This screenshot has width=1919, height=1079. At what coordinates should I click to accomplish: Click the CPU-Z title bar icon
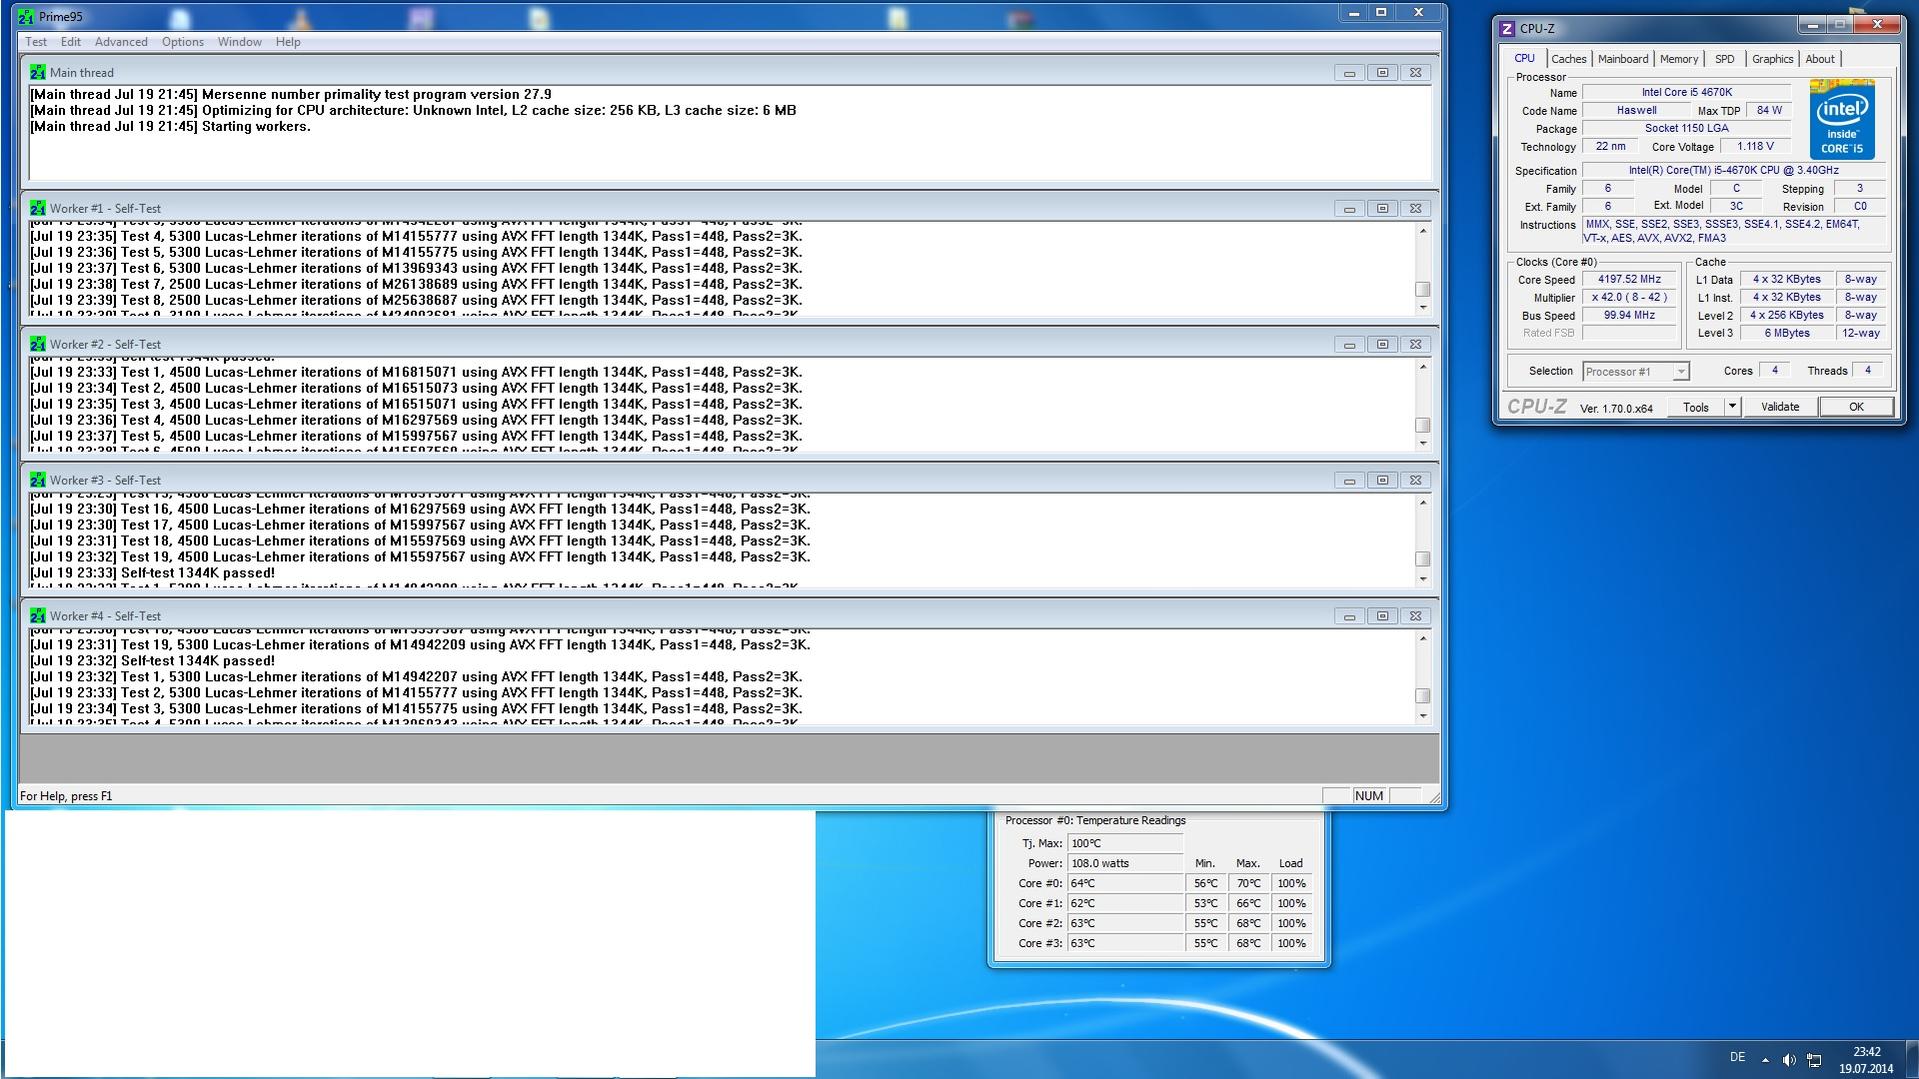point(1507,28)
